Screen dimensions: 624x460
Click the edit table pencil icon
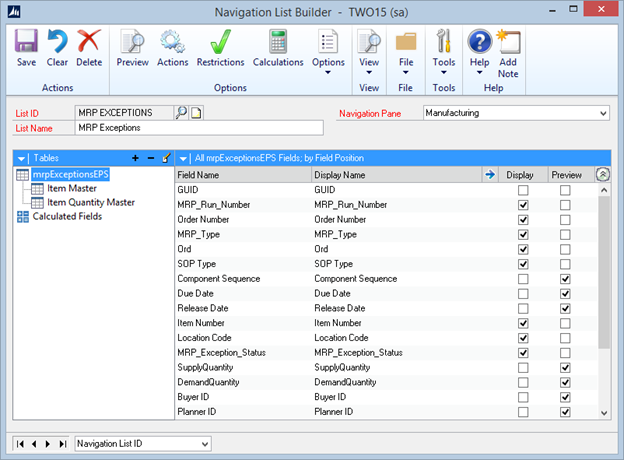coord(166,158)
